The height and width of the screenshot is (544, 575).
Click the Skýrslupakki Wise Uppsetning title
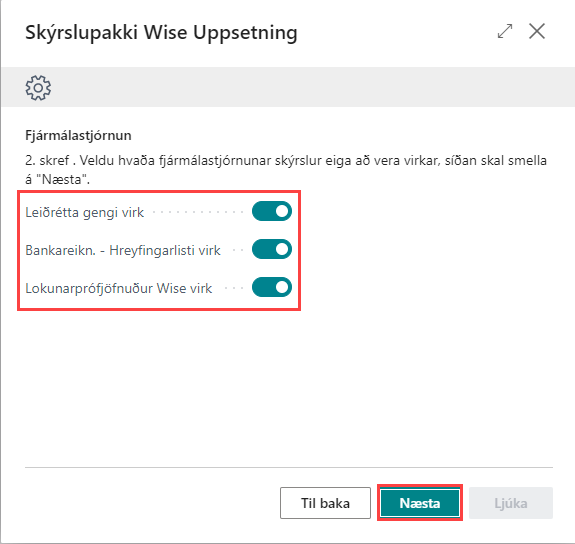161,32
